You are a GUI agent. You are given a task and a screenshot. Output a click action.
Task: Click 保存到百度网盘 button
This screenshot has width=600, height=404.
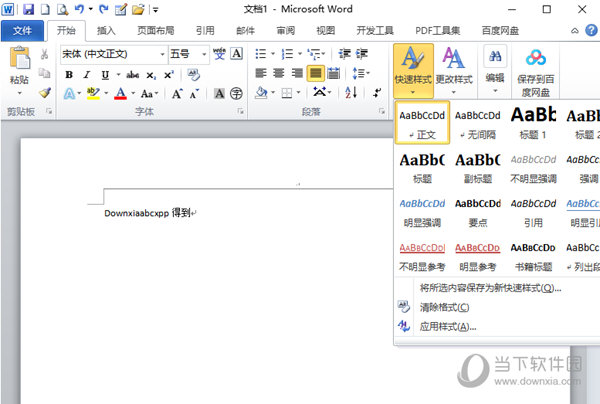[x=536, y=72]
